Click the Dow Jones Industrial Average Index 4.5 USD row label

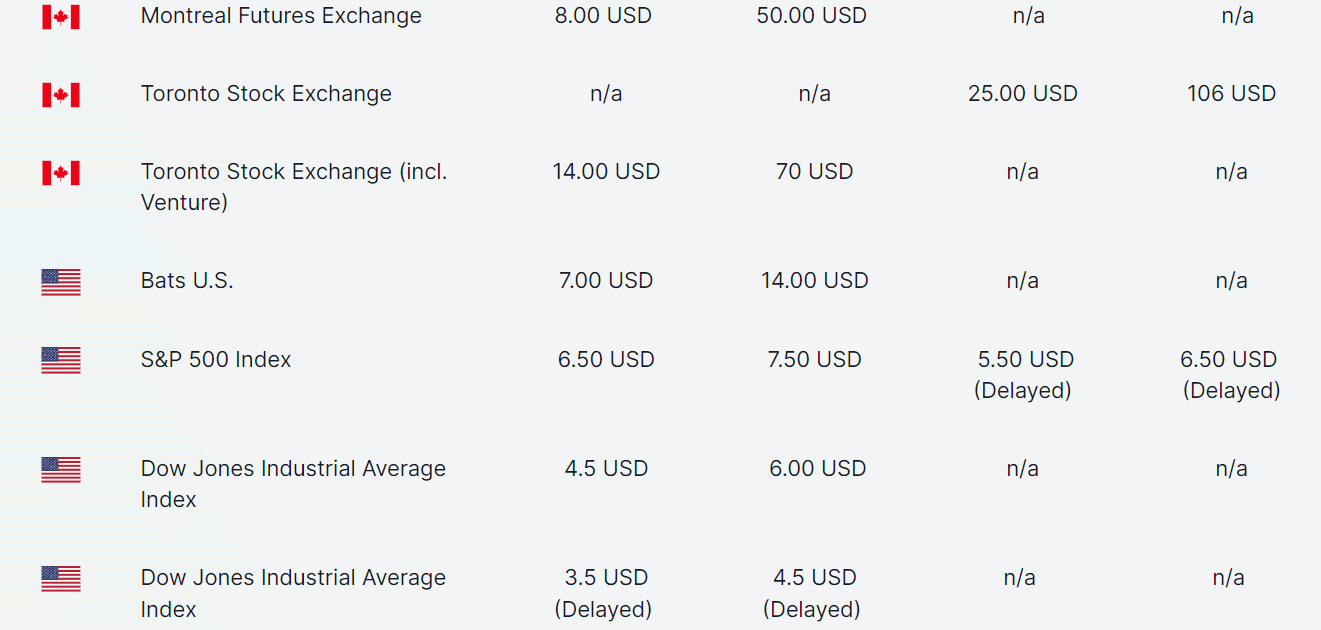click(293, 484)
